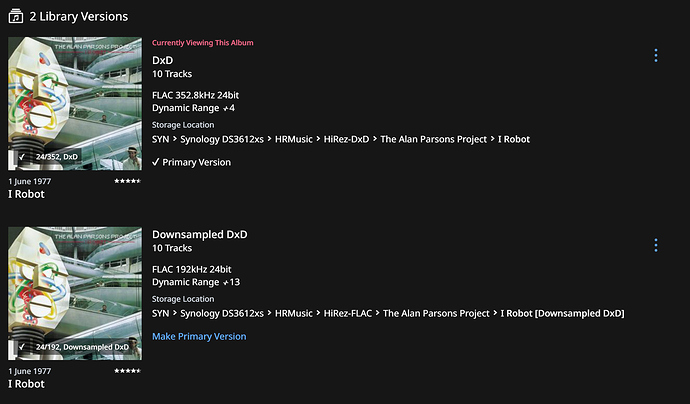Click the Primary Version checkmark label

coord(191,162)
